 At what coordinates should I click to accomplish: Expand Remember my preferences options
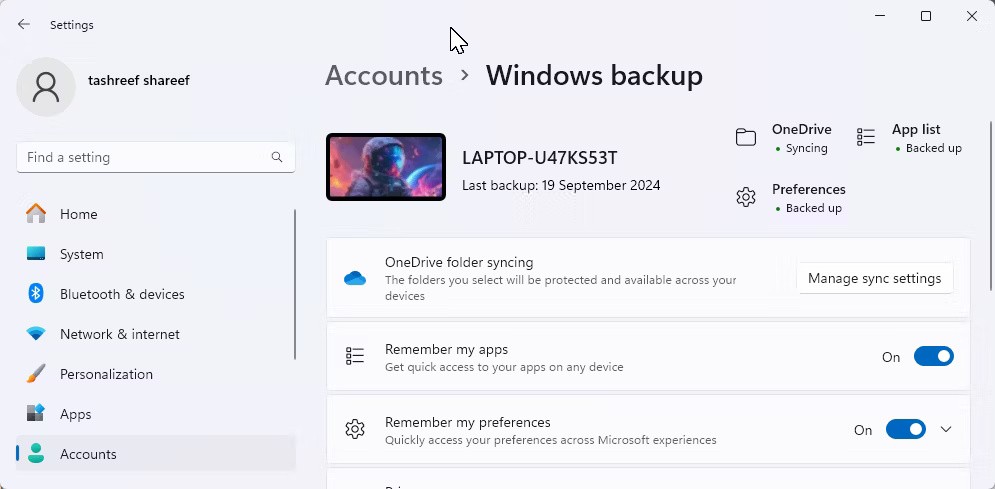(946, 430)
